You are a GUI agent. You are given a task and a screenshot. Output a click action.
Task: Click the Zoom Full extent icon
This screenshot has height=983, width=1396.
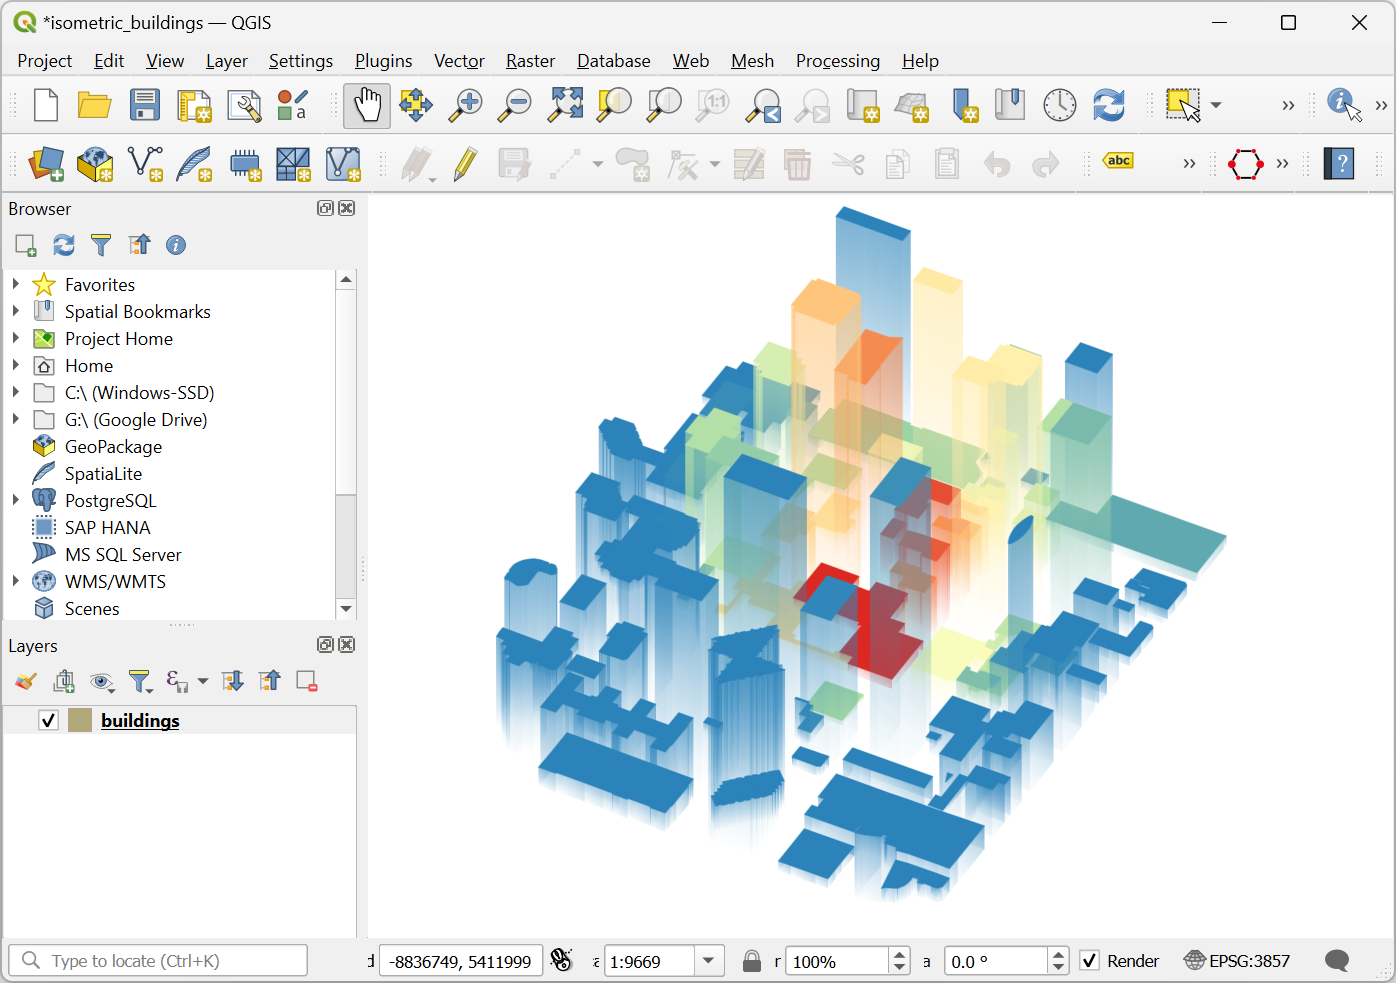coord(565,105)
